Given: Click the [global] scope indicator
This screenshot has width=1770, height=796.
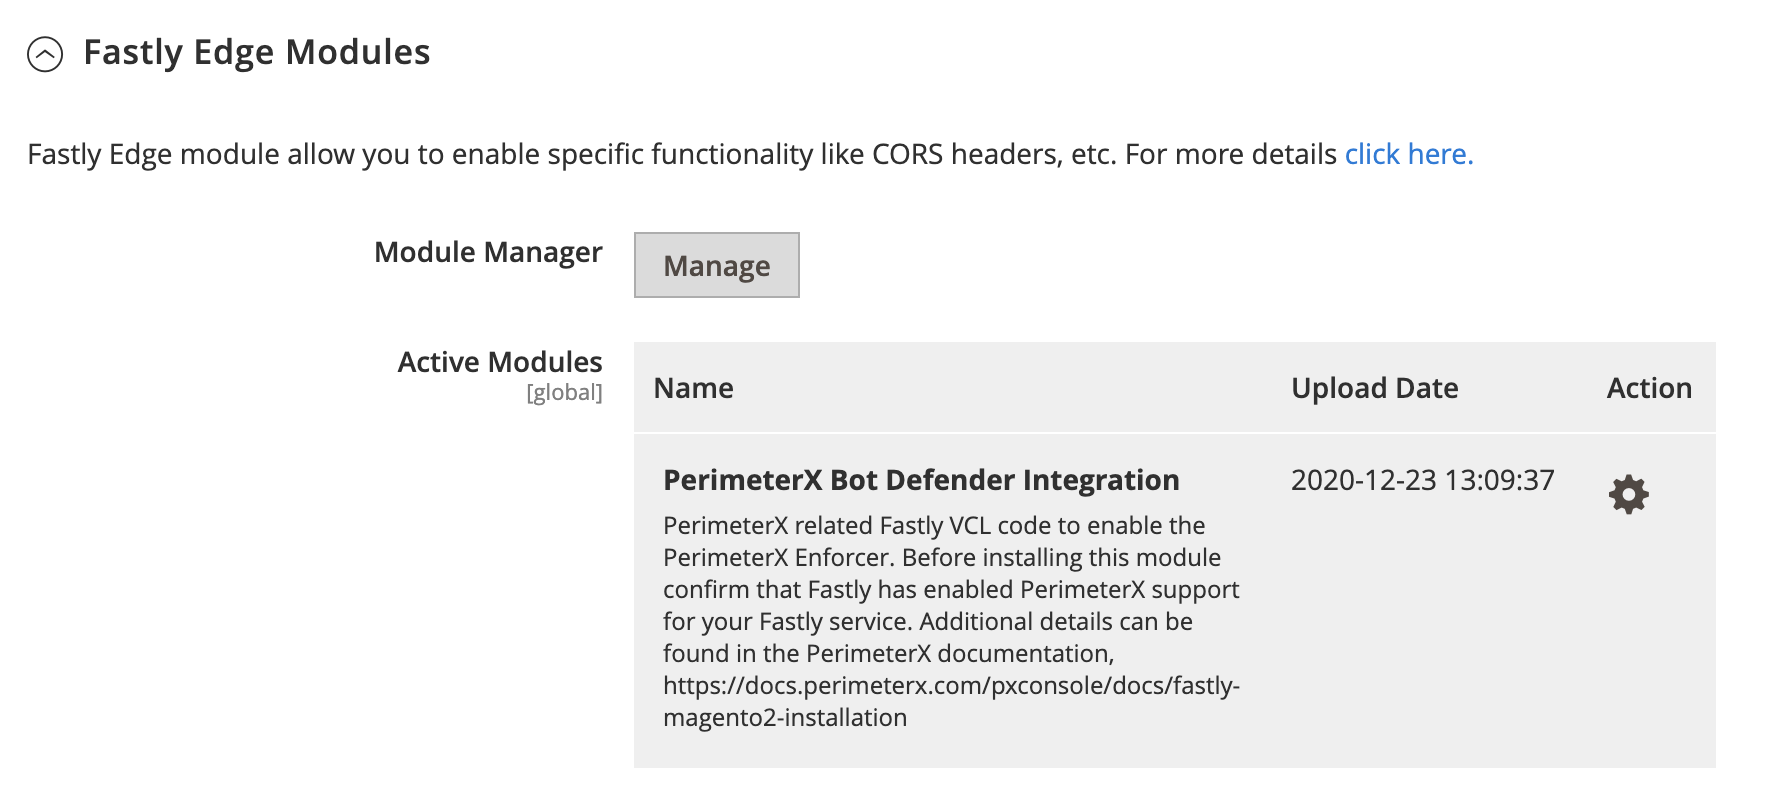Looking at the screenshot, I should coord(564,393).
